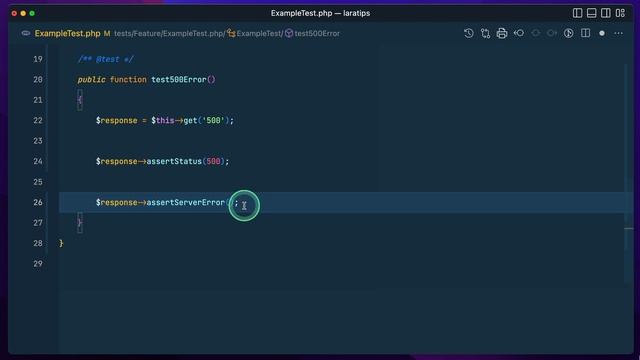Click assertStatus on line 24
Screen dimensions: 640x360
coord(174,161)
